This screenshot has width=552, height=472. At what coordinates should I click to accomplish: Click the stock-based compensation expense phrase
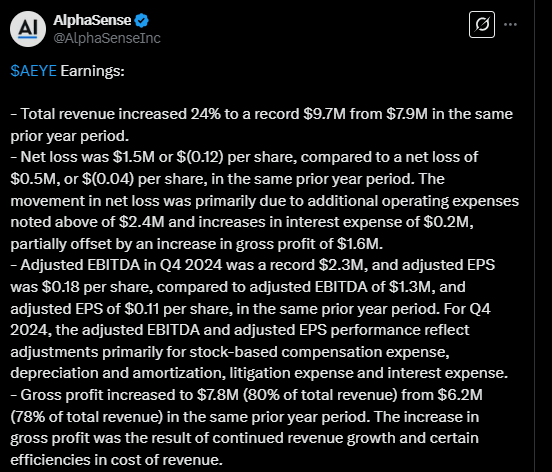coord(319,352)
